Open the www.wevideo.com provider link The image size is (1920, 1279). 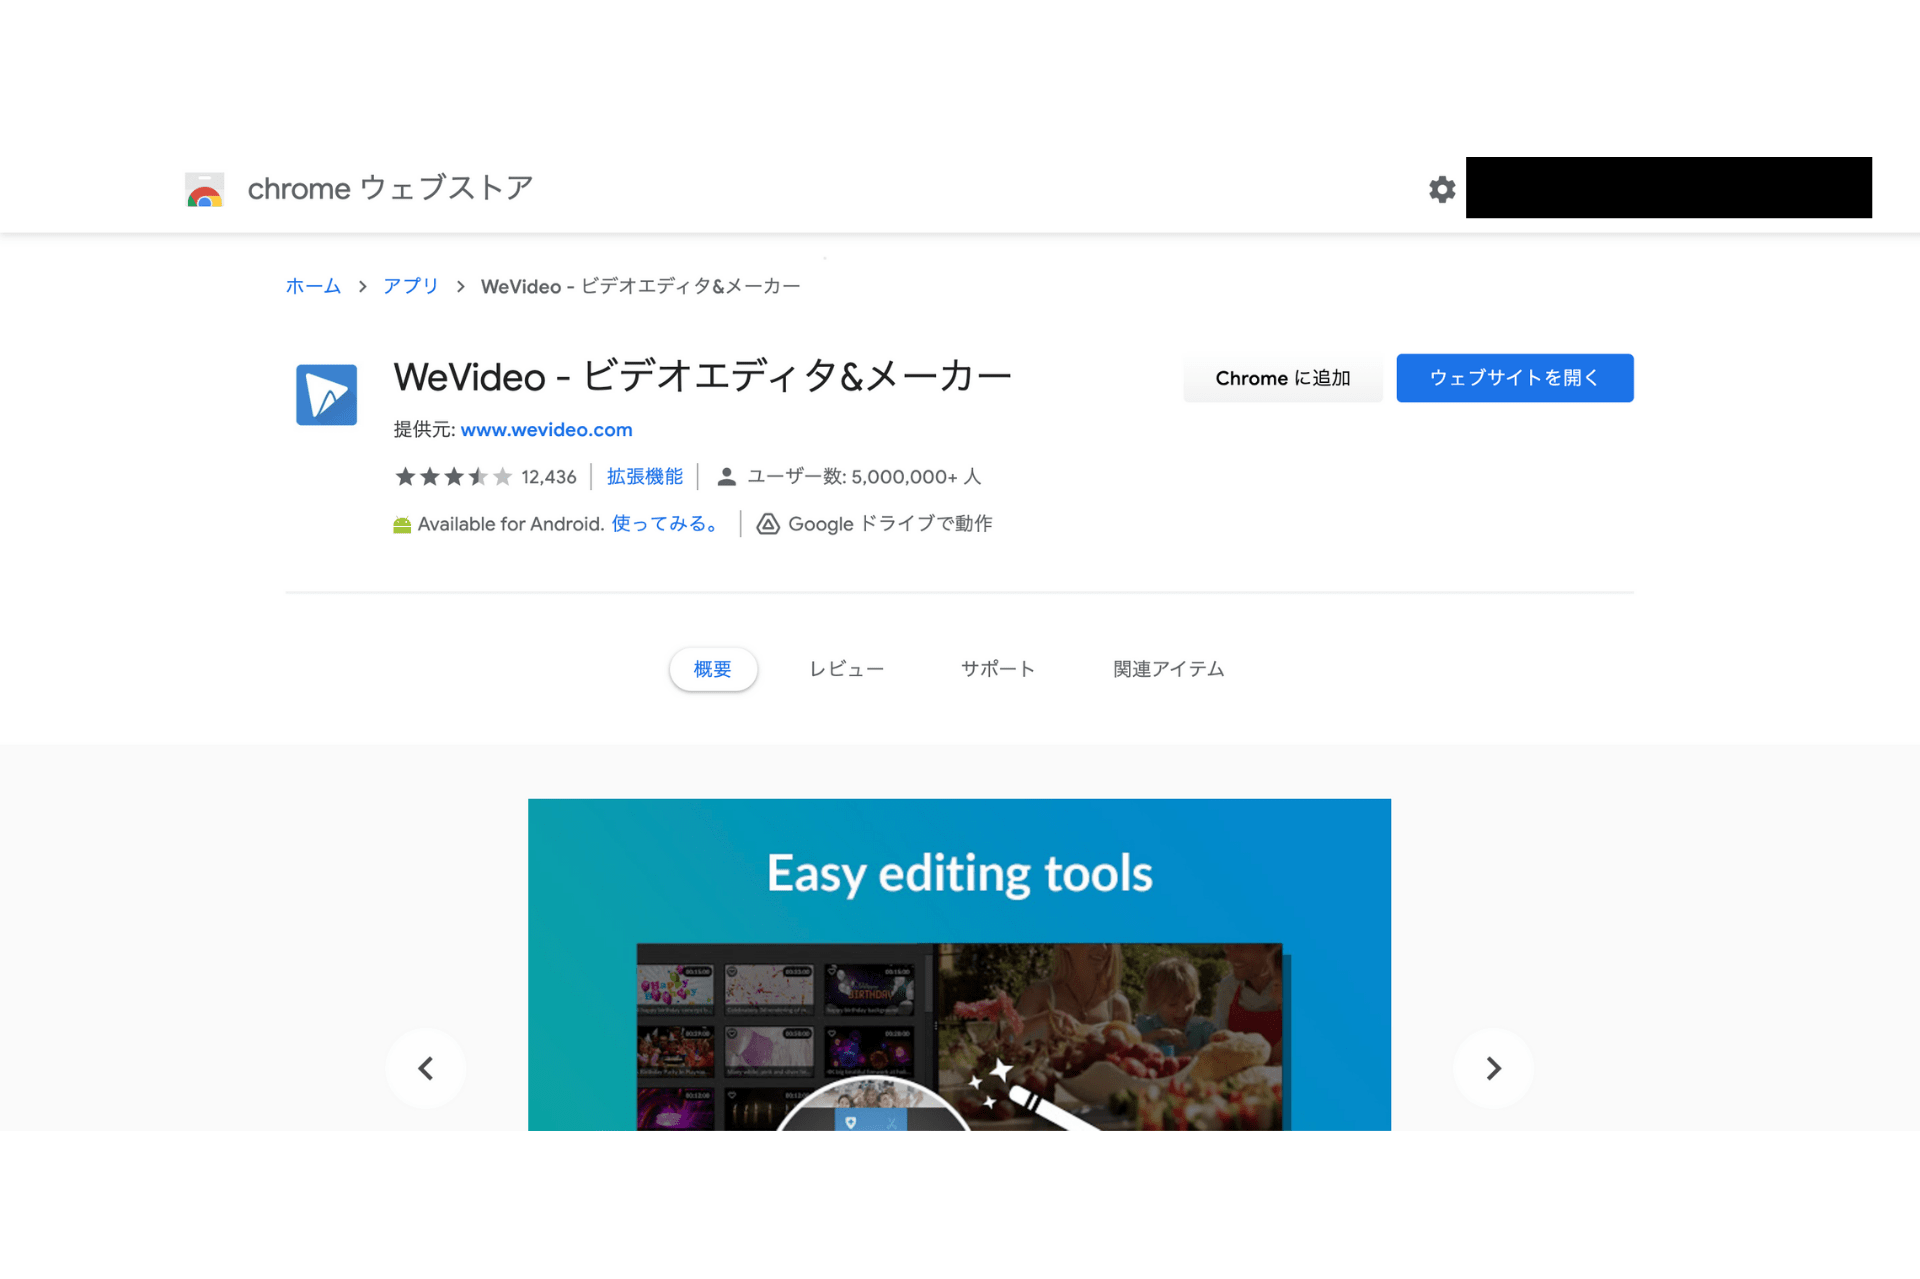click(x=546, y=429)
